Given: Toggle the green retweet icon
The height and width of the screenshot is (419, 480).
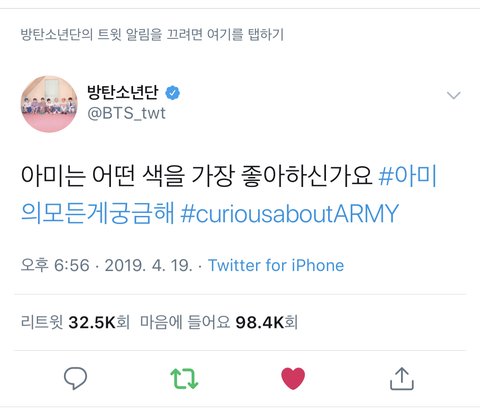Looking at the screenshot, I should [x=184, y=379].
